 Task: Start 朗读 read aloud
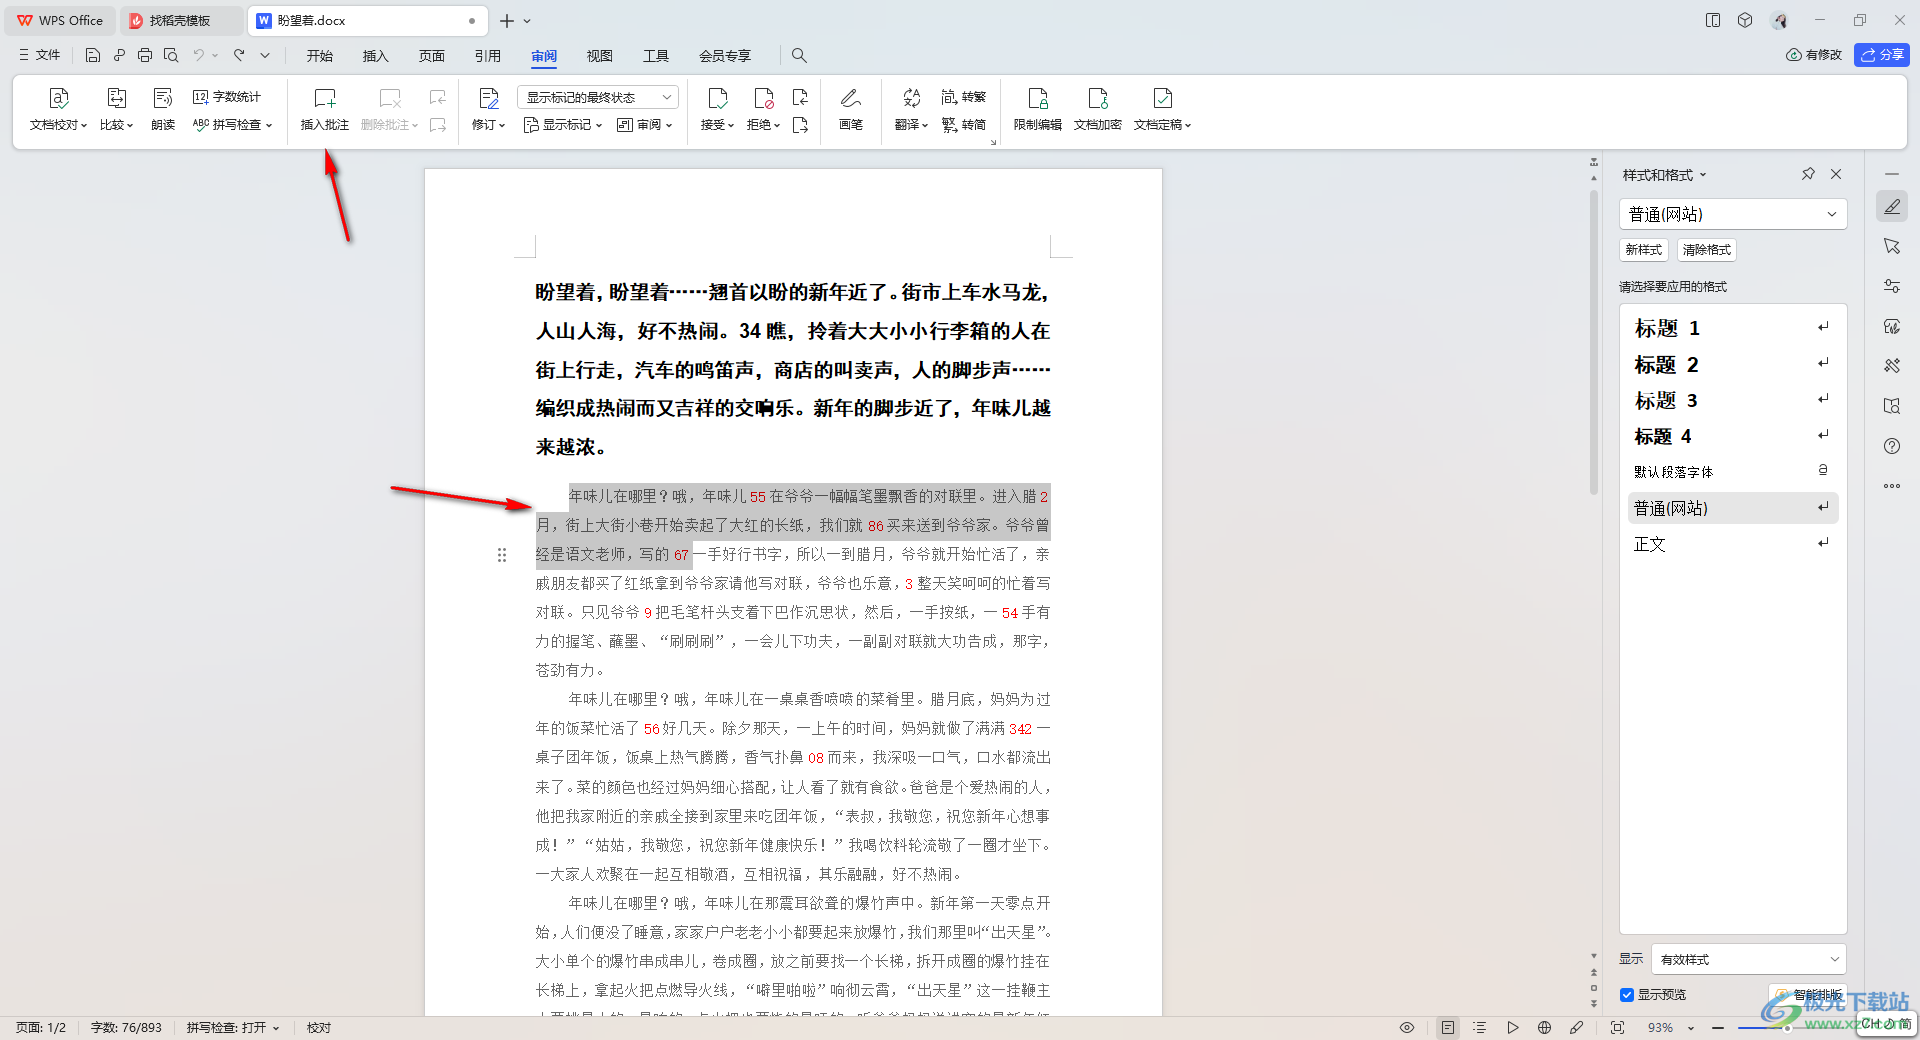coord(163,108)
